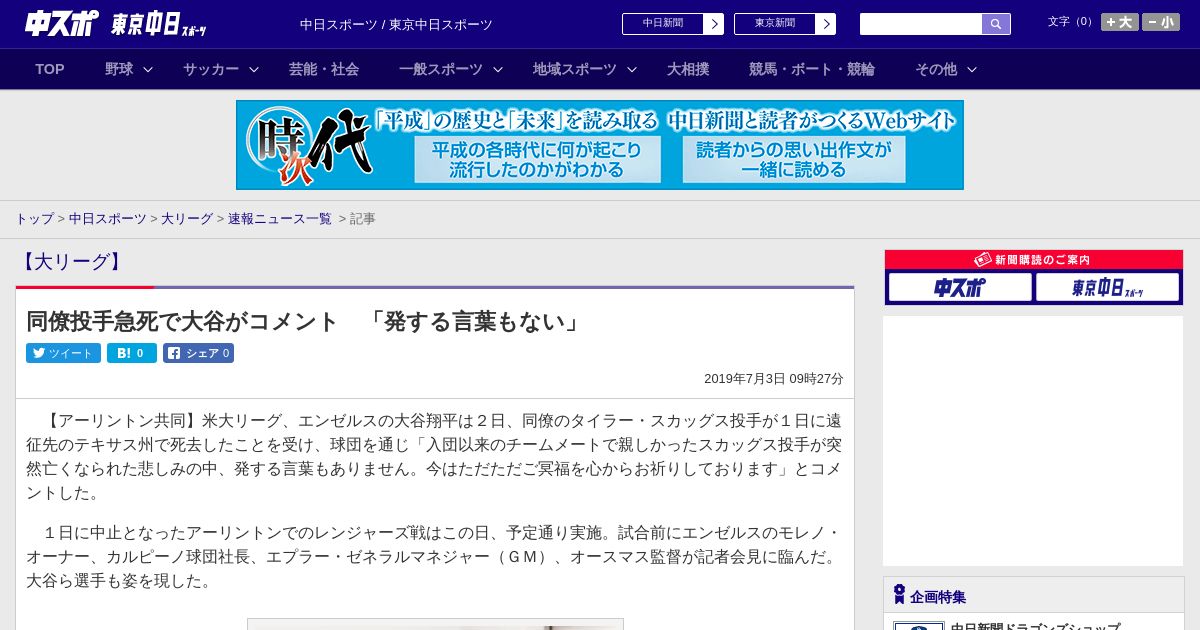Go to 中日スポーツ in the breadcrumb
The height and width of the screenshot is (630, 1200).
[108, 218]
